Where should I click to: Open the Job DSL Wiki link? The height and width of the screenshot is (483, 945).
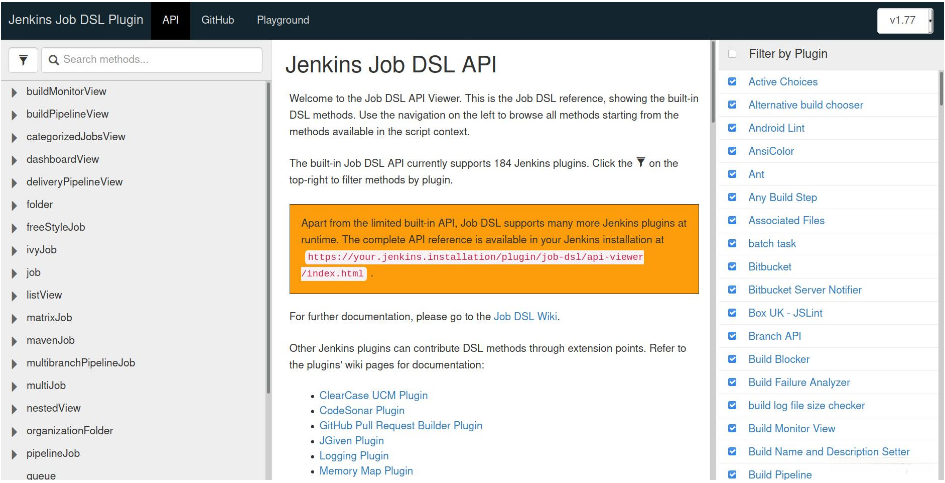(525, 317)
